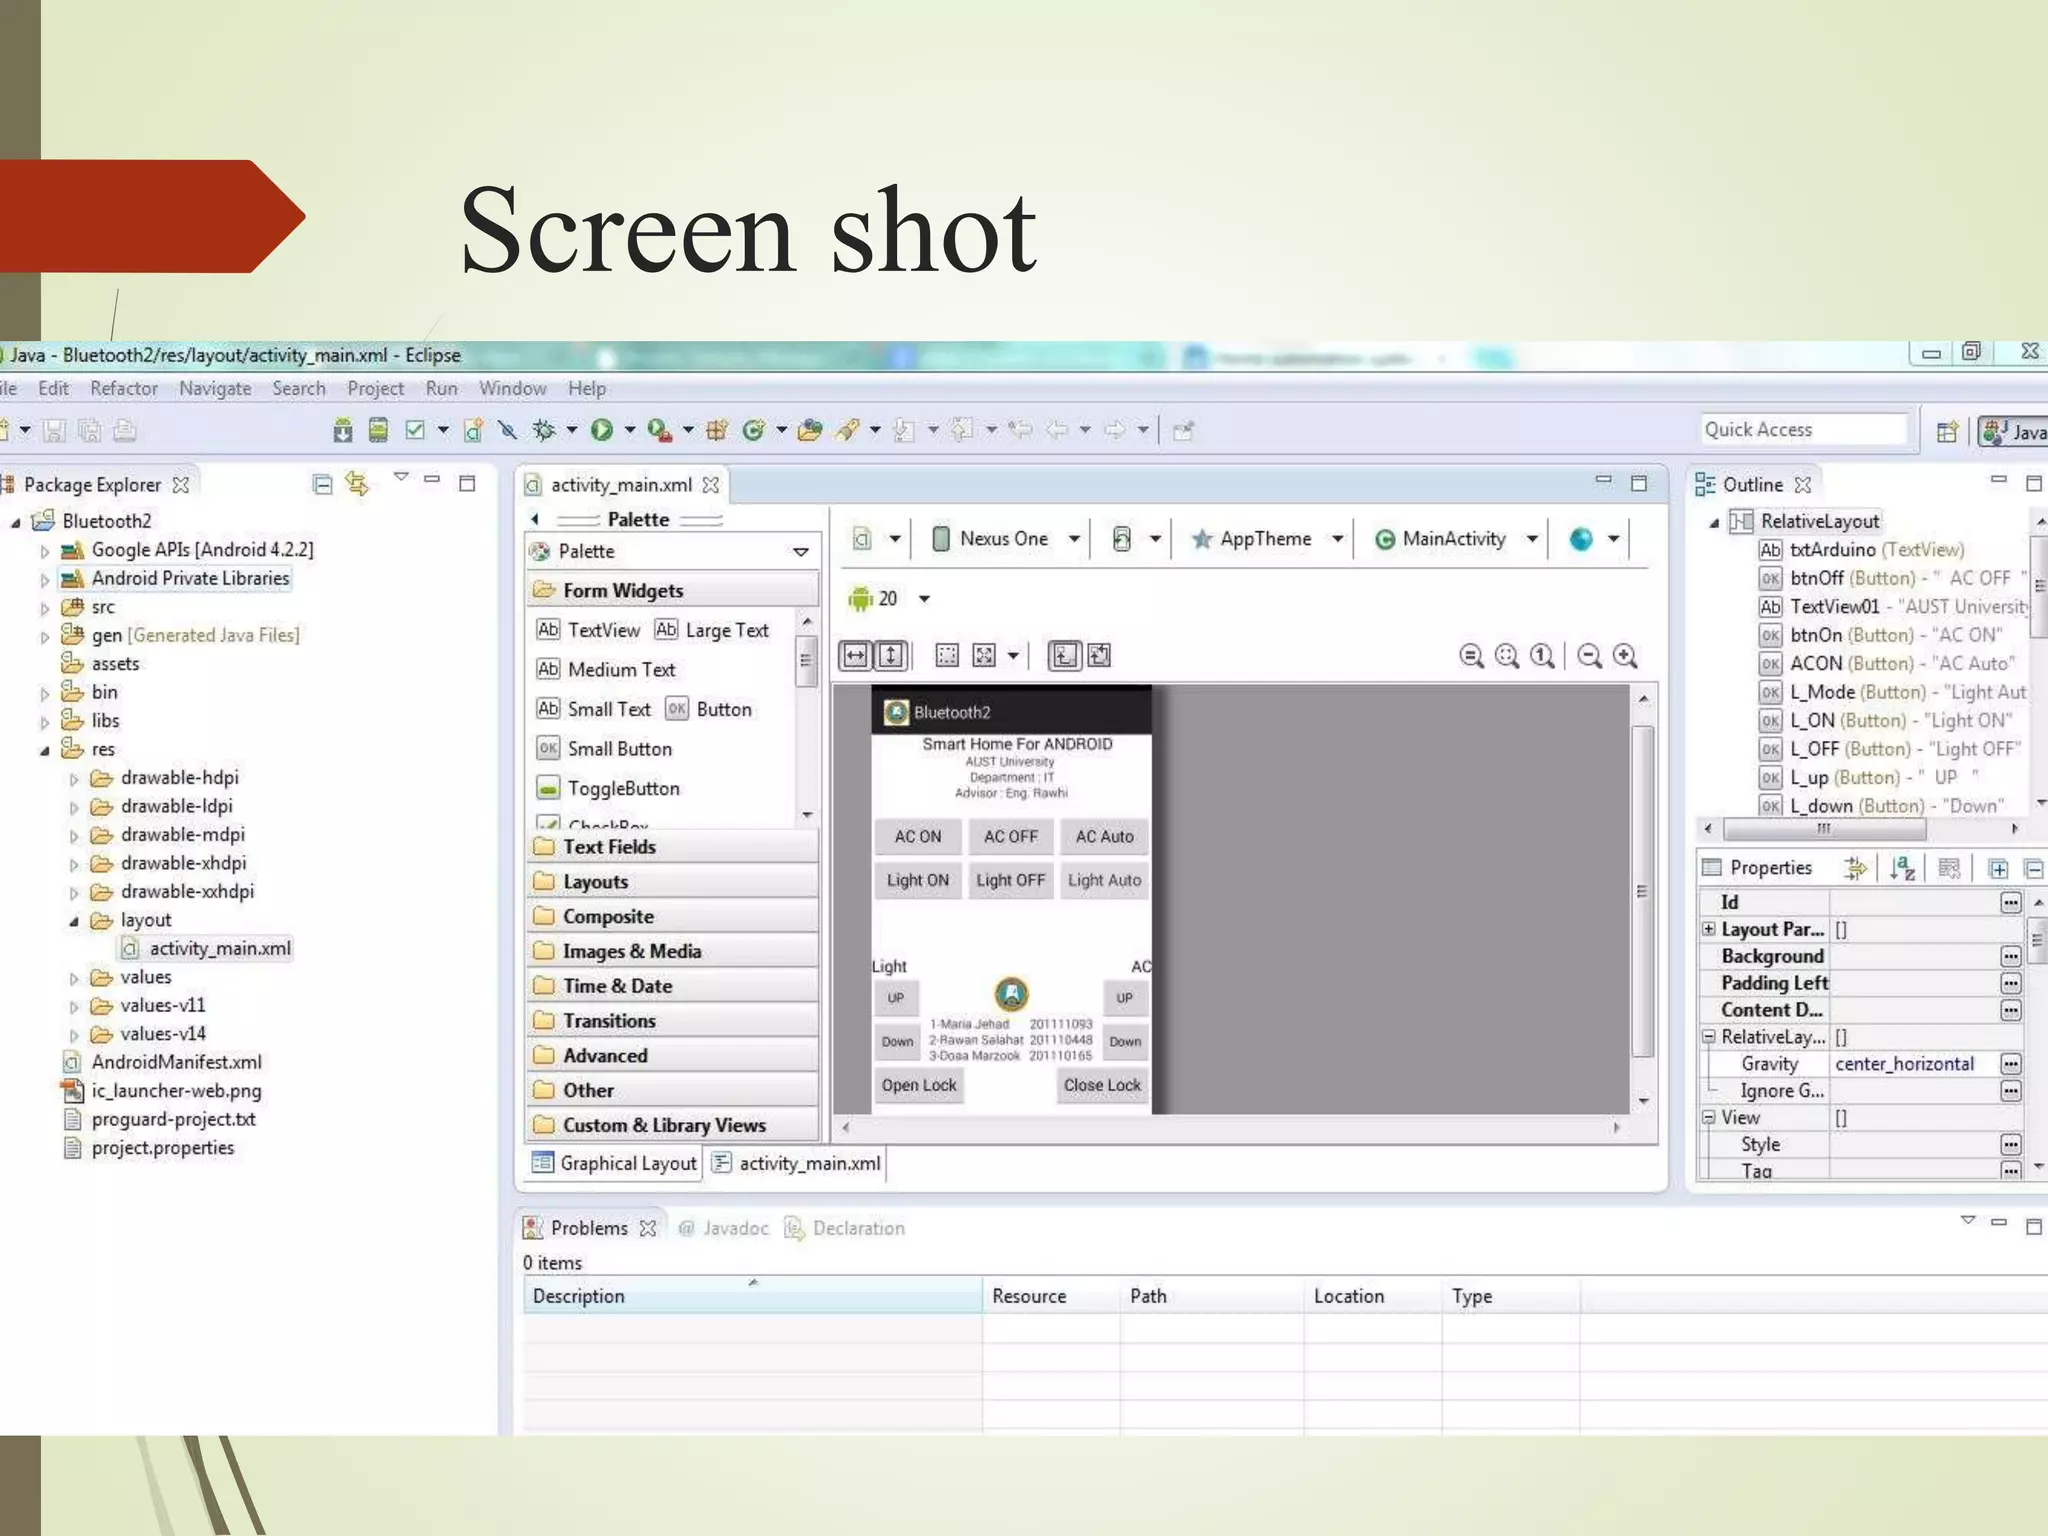The width and height of the screenshot is (2048, 1536).
Task: Click the Open Perspective icon
Action: pyautogui.click(x=1946, y=431)
